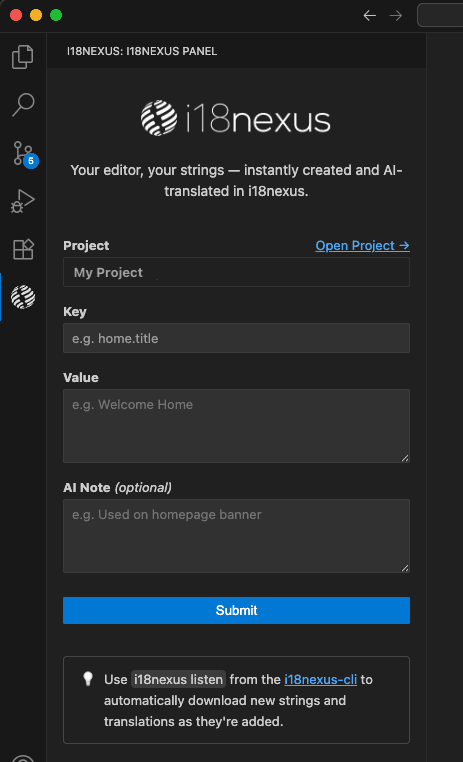
Task: Grab the Value textarea resize handle
Action: pos(405,458)
